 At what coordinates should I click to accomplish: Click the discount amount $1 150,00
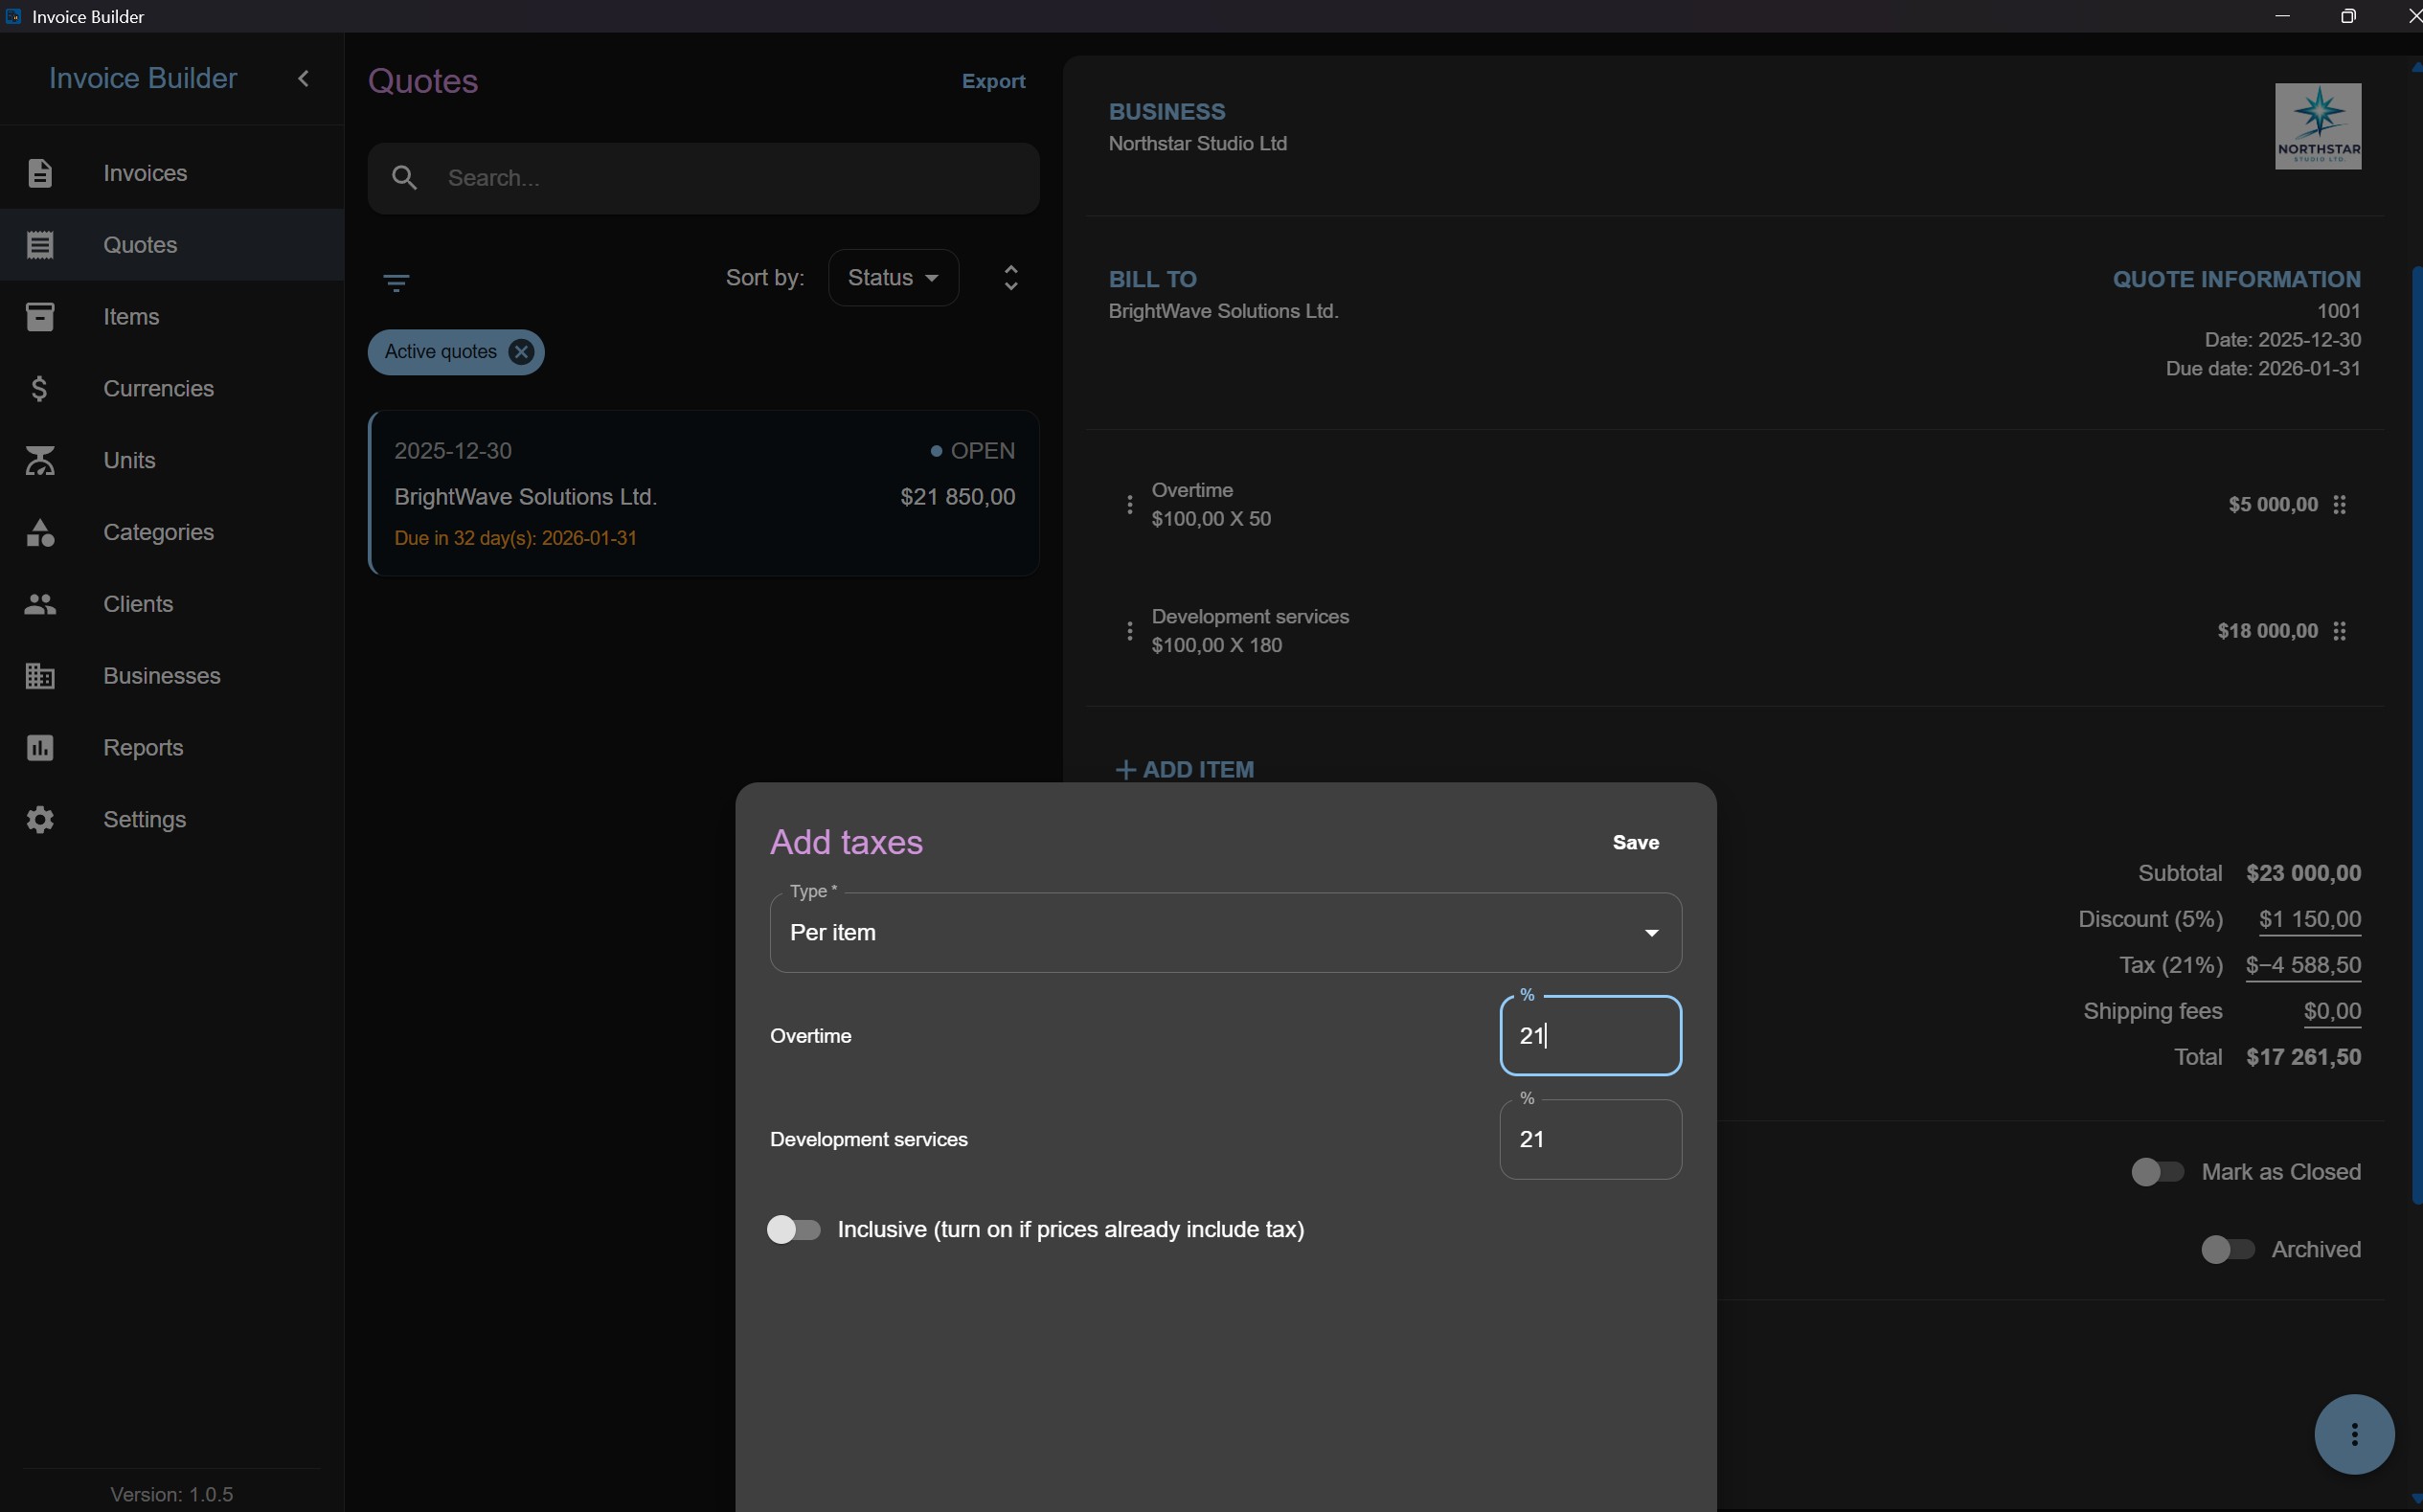[2309, 919]
